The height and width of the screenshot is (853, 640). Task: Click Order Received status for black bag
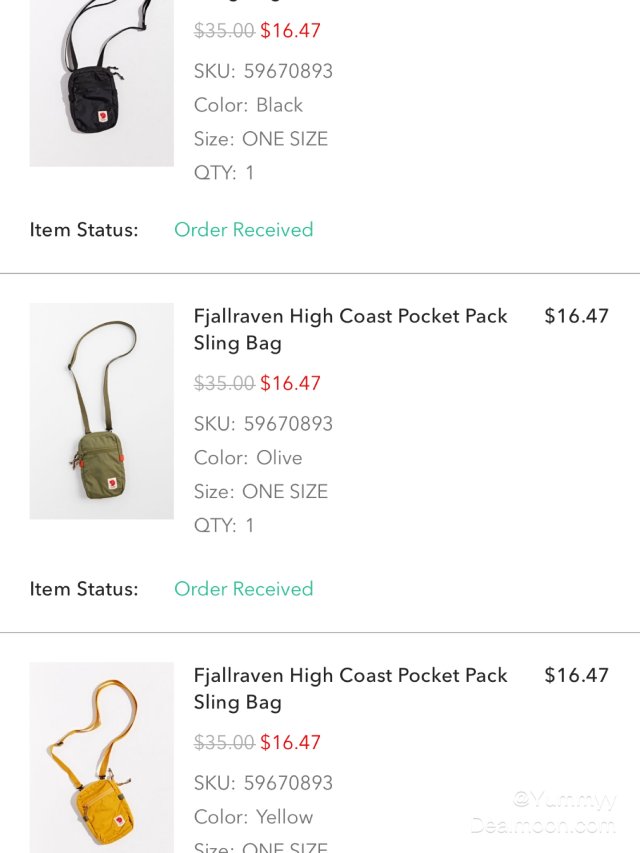pos(243,230)
